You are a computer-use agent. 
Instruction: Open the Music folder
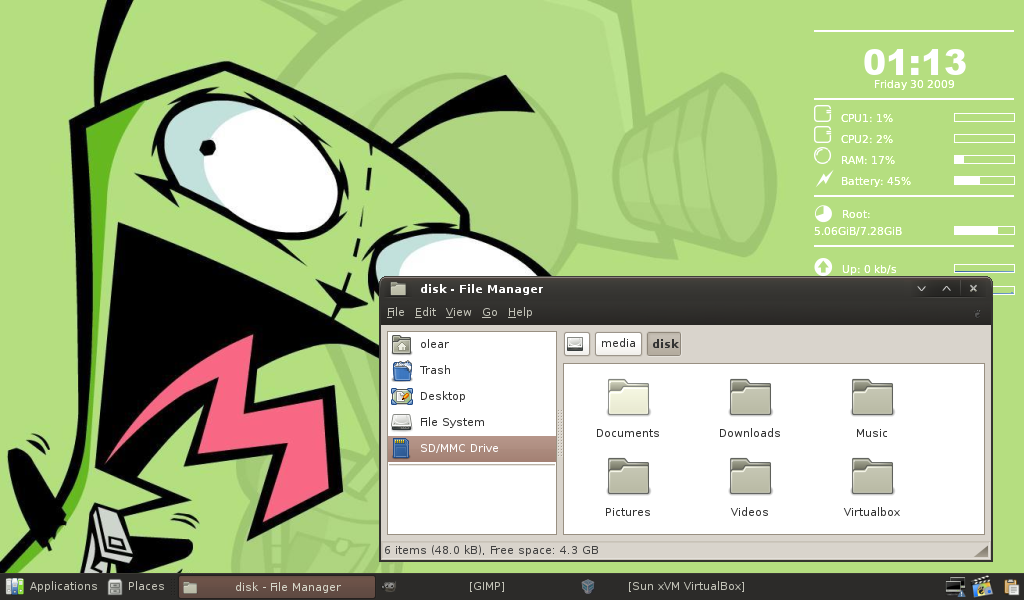pyautogui.click(x=872, y=409)
